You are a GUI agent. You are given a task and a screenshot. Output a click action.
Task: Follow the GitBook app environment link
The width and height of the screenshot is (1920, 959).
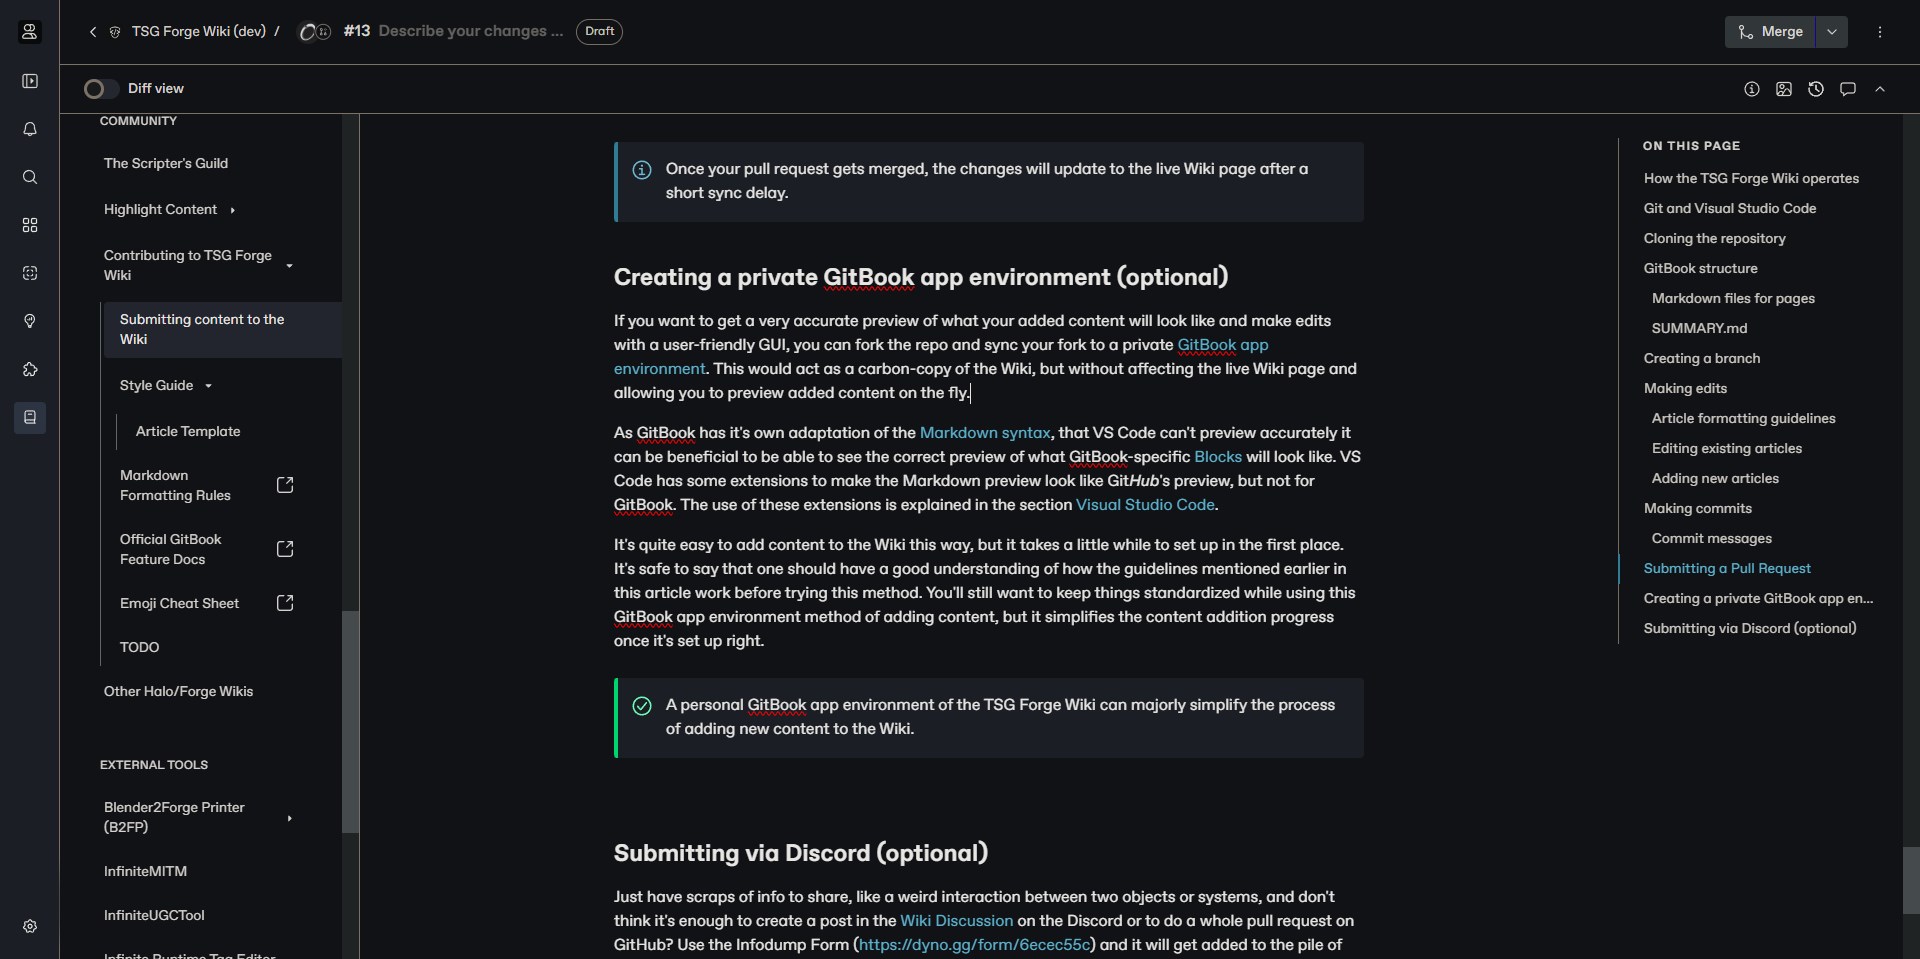1223,345
